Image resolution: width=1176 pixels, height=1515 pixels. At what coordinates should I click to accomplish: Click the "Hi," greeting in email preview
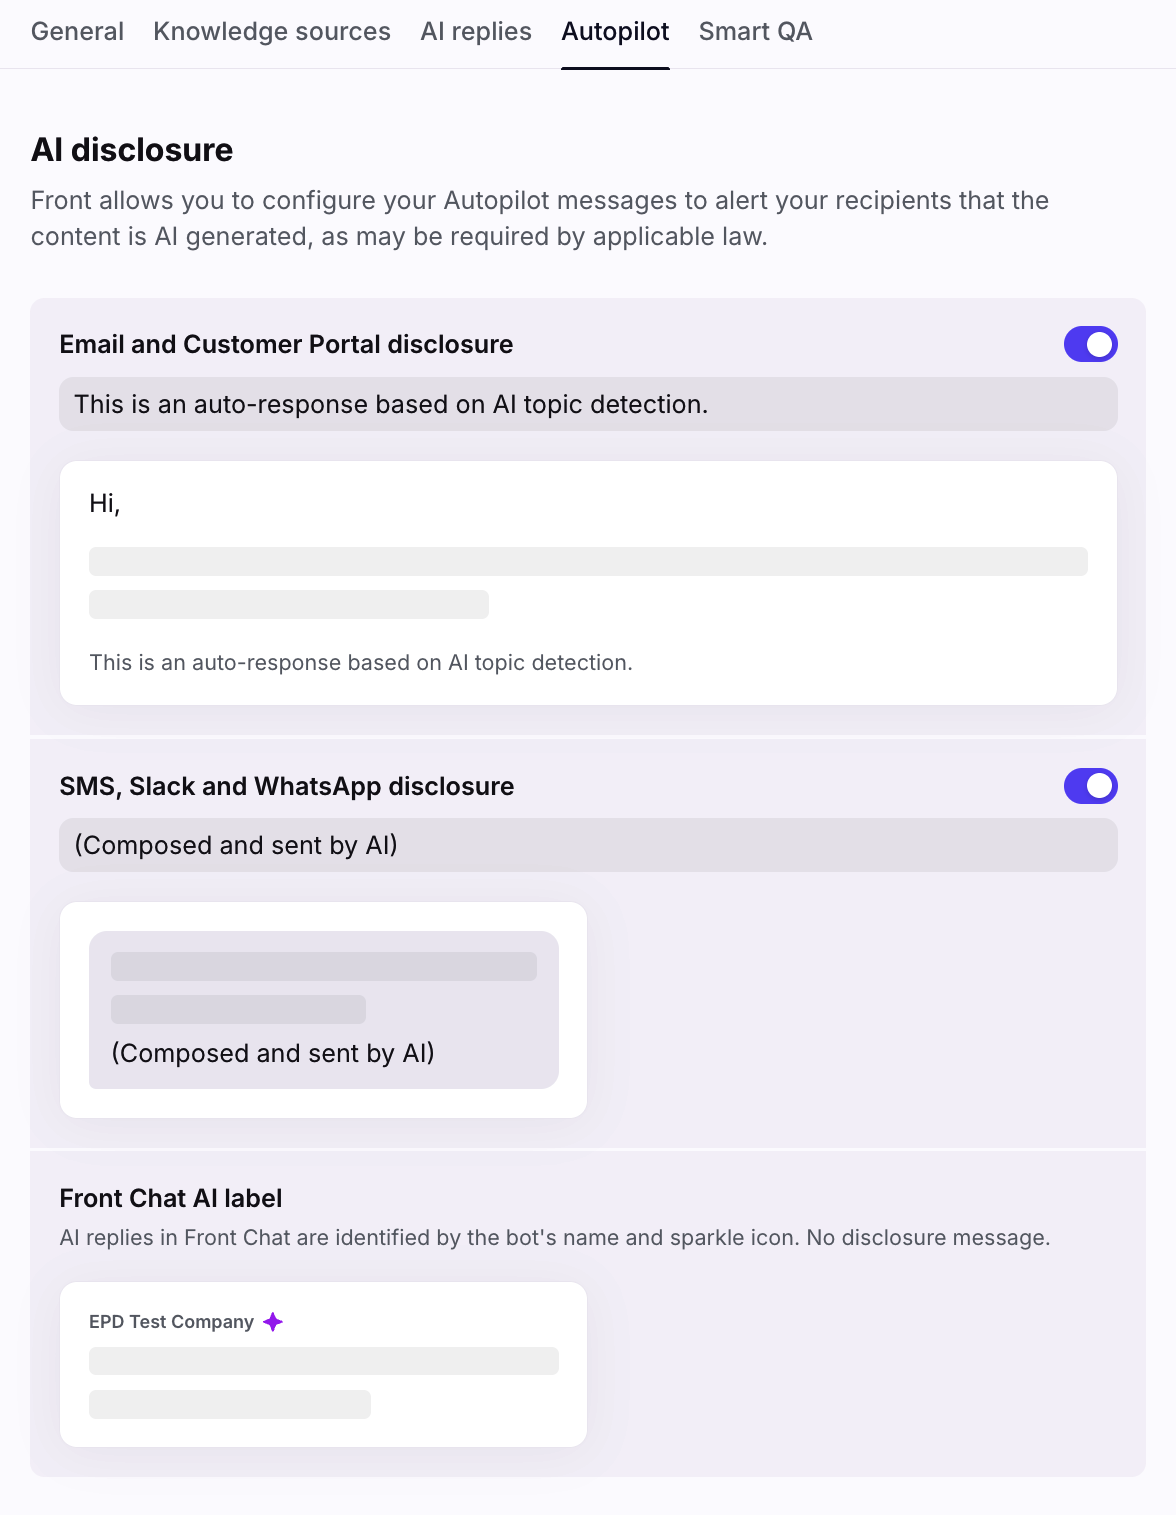(x=105, y=503)
